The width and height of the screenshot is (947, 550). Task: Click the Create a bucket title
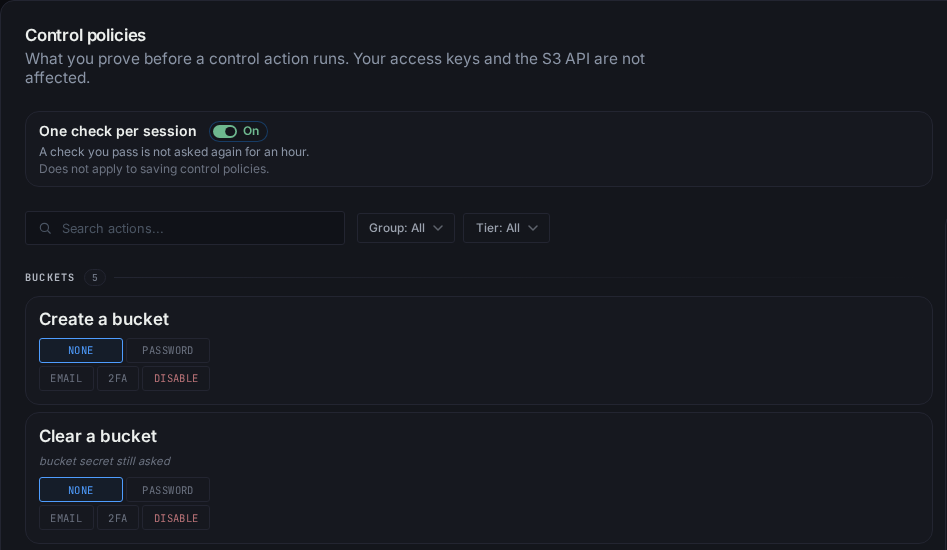point(104,319)
